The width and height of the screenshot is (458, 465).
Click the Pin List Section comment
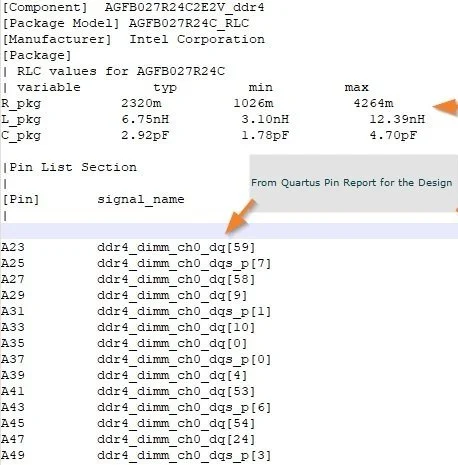click(73, 167)
